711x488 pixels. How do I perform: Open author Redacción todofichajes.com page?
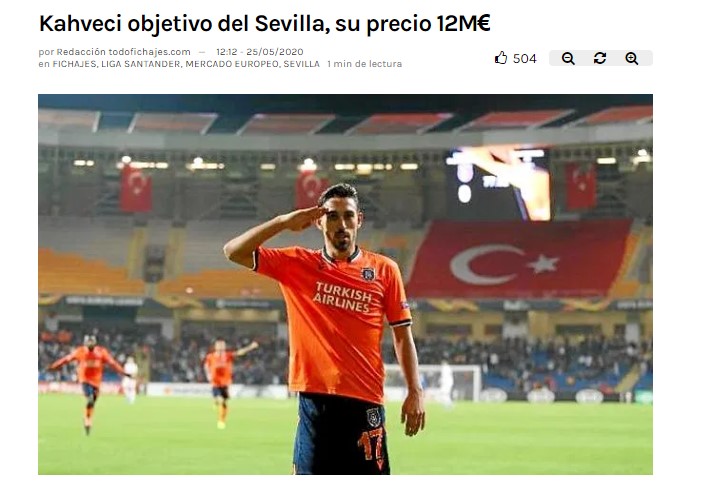(x=123, y=52)
